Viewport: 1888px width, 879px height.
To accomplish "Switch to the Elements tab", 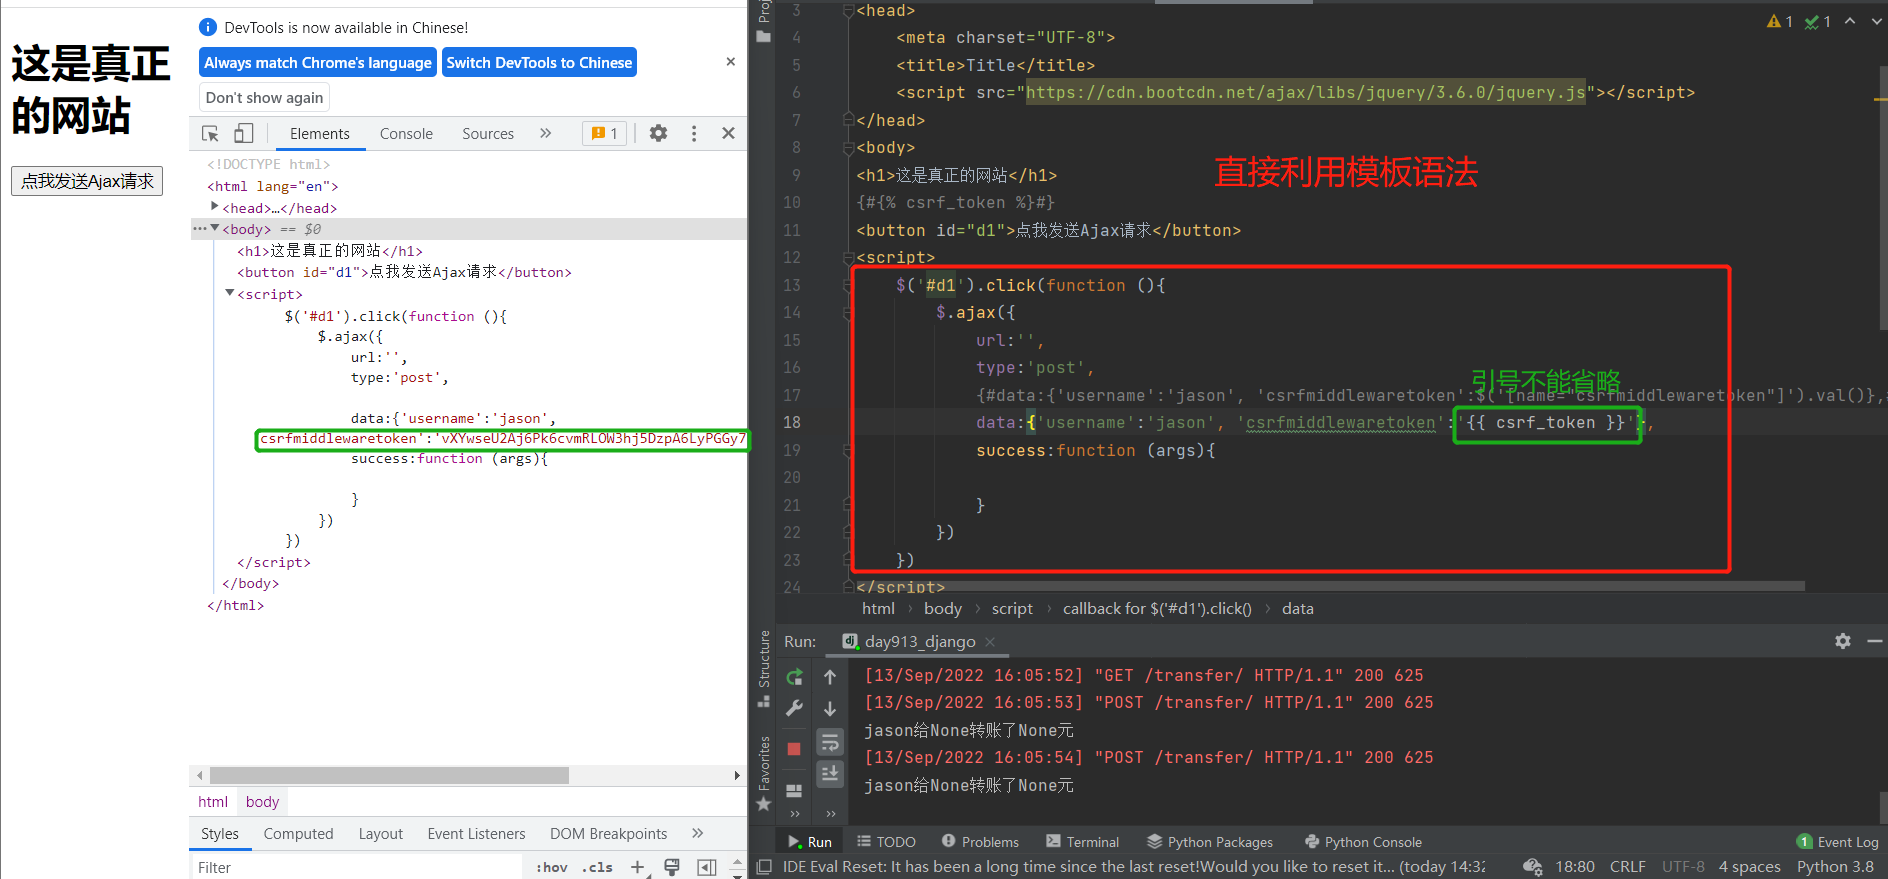I will 320,134.
